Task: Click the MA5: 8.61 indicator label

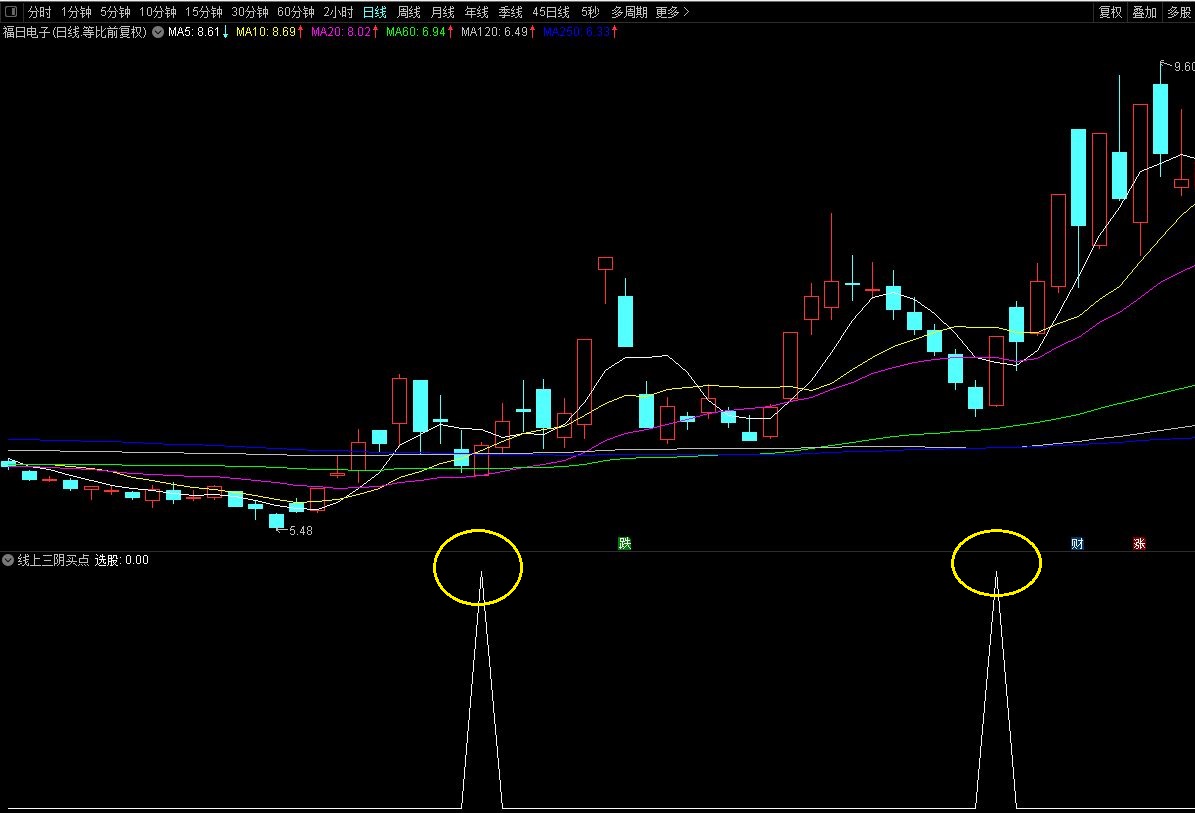Action: pos(194,32)
